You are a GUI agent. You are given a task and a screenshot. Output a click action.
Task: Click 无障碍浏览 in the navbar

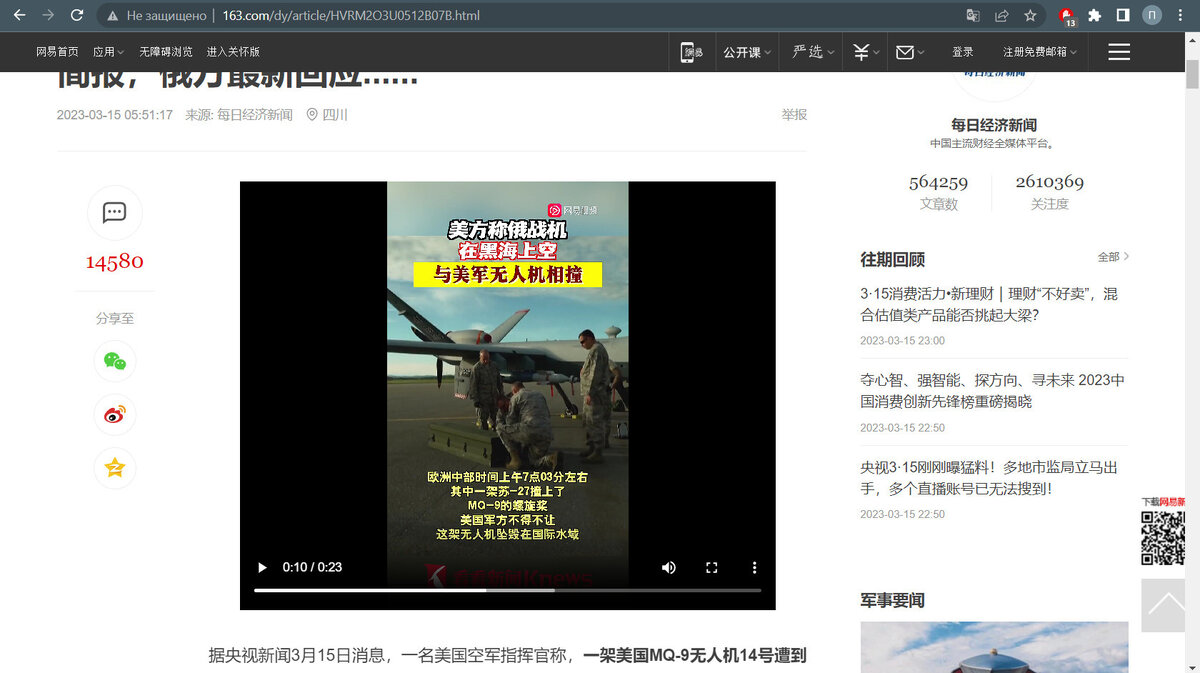coord(166,52)
